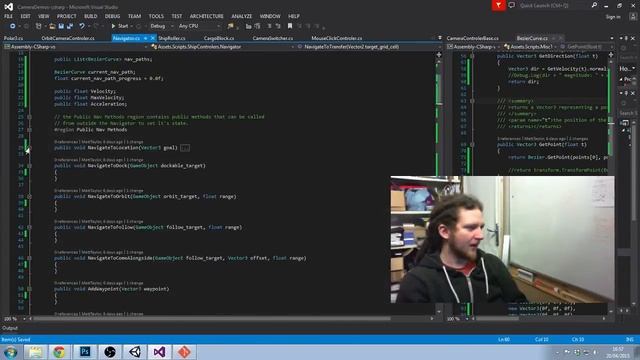Image resolution: width=640 pixels, height=360 pixels.
Task: Click the Undo arrow icon
Action: tap(82, 26)
